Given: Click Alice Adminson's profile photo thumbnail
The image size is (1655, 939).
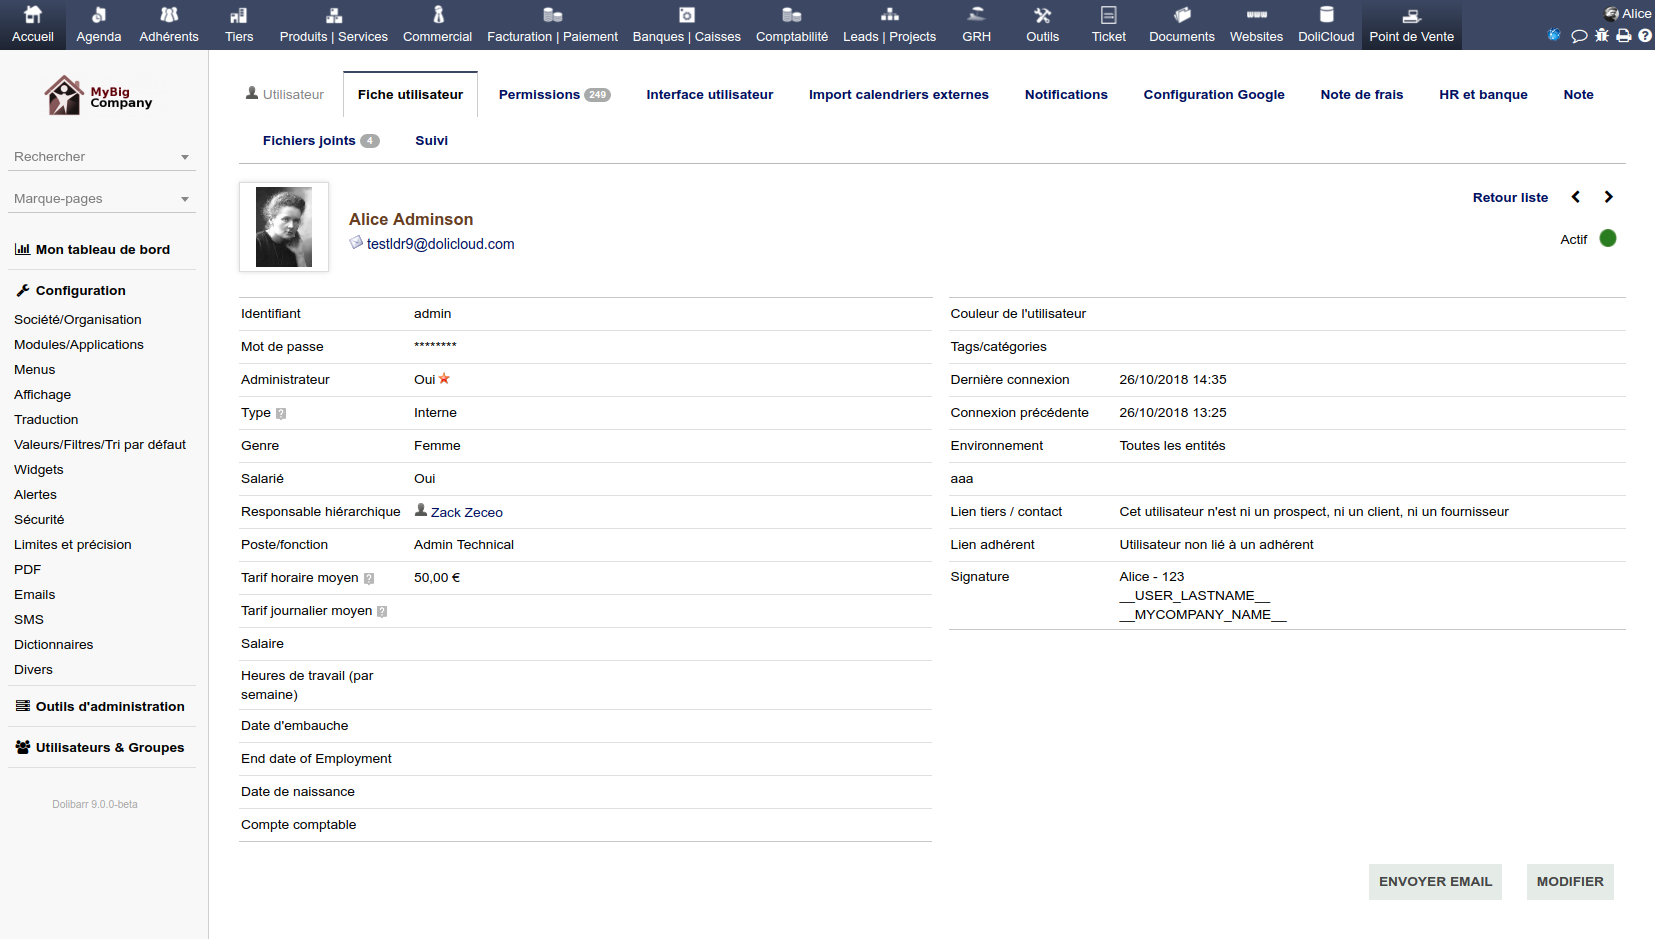Looking at the screenshot, I should tap(284, 227).
